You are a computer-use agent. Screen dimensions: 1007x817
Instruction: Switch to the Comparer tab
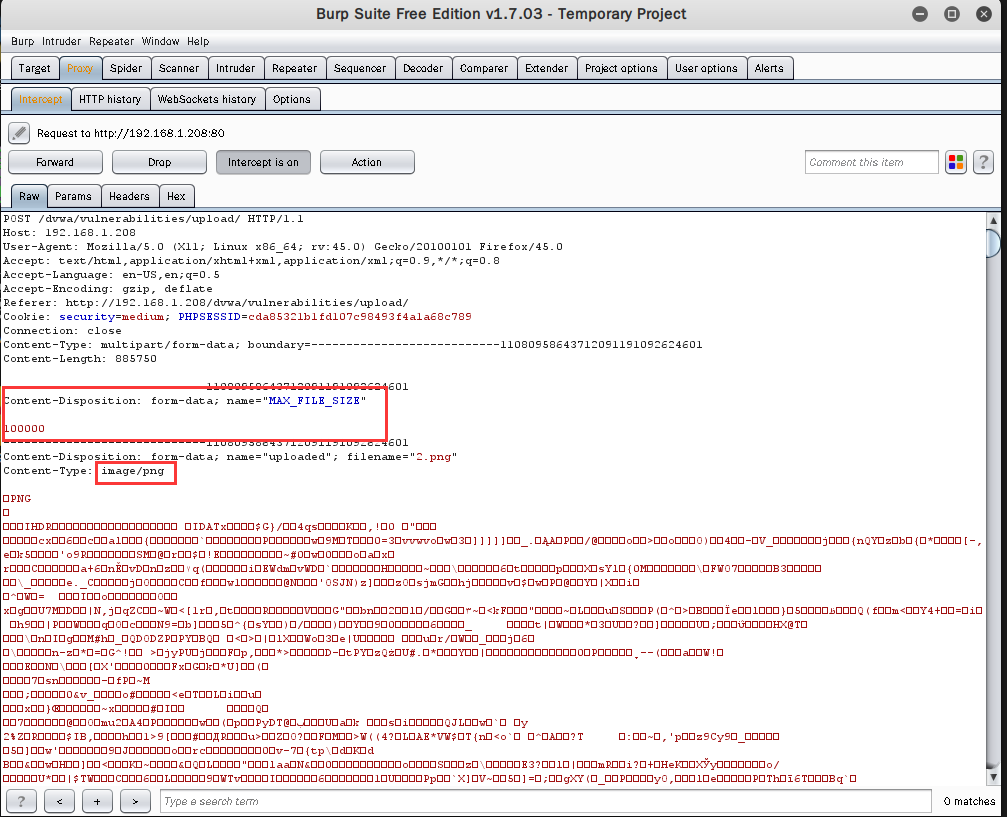click(x=484, y=68)
